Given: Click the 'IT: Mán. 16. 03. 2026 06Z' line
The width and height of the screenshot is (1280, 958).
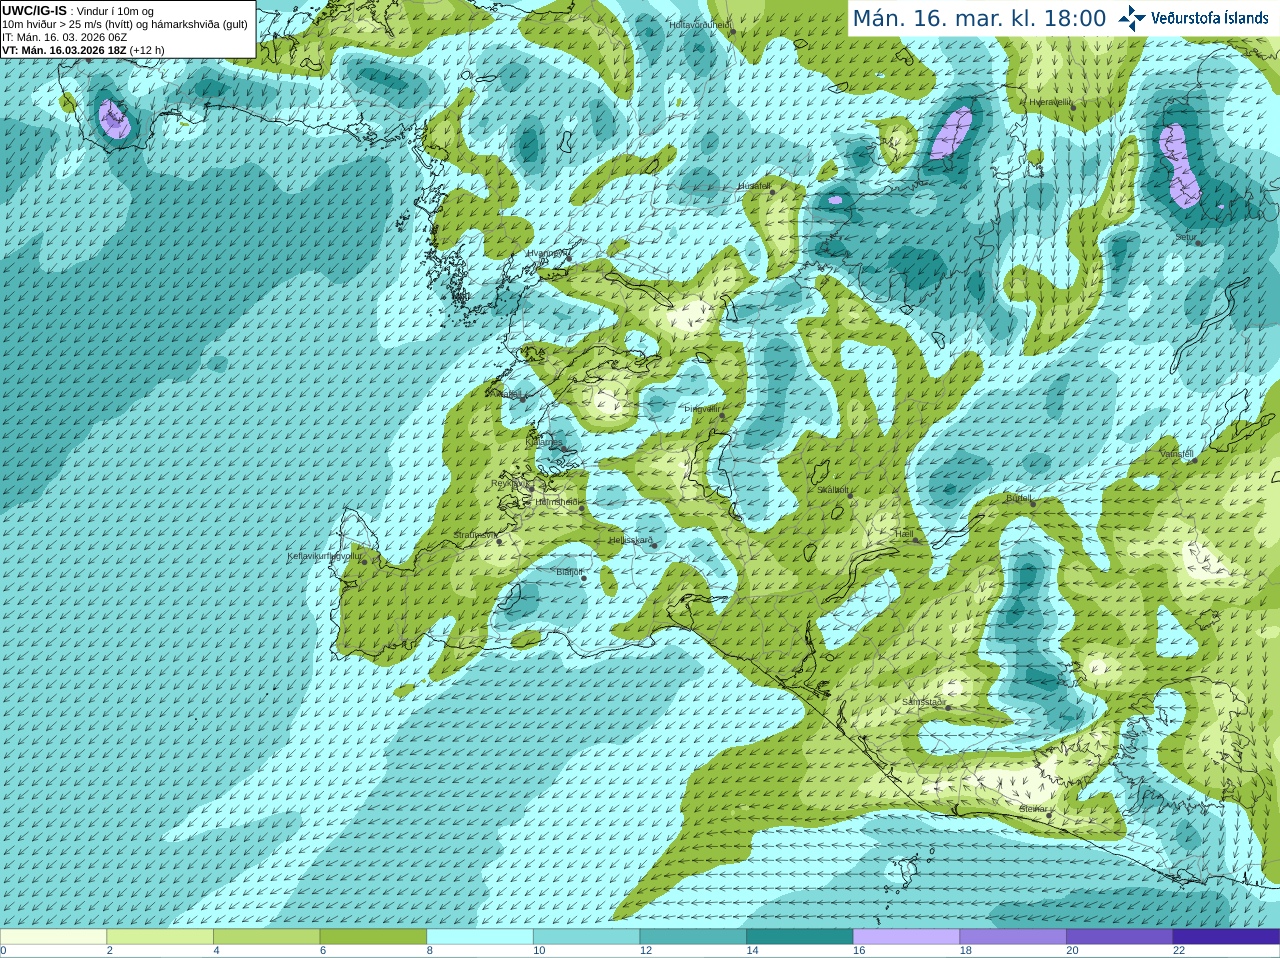Looking at the screenshot, I should (64, 37).
